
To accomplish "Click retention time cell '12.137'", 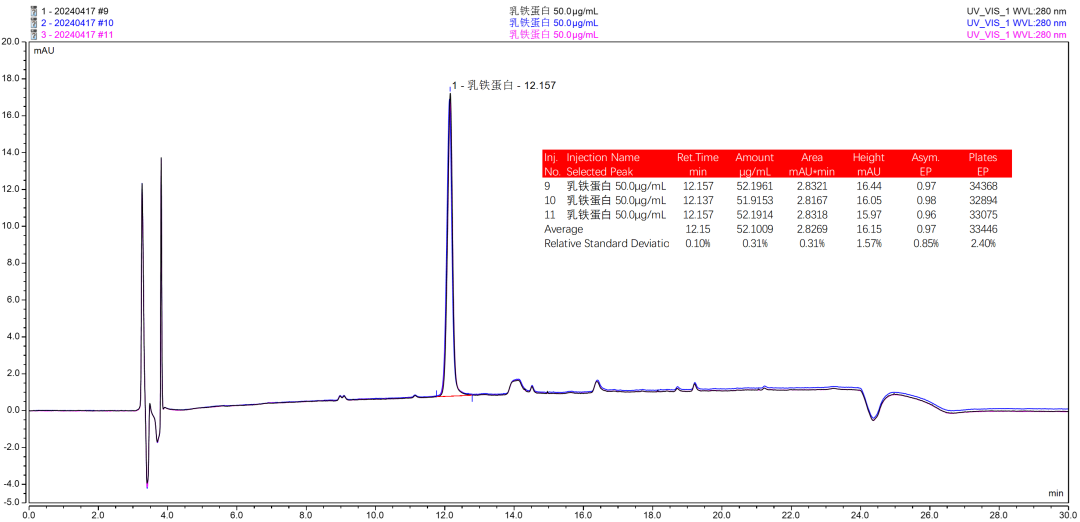I will click(x=698, y=200).
